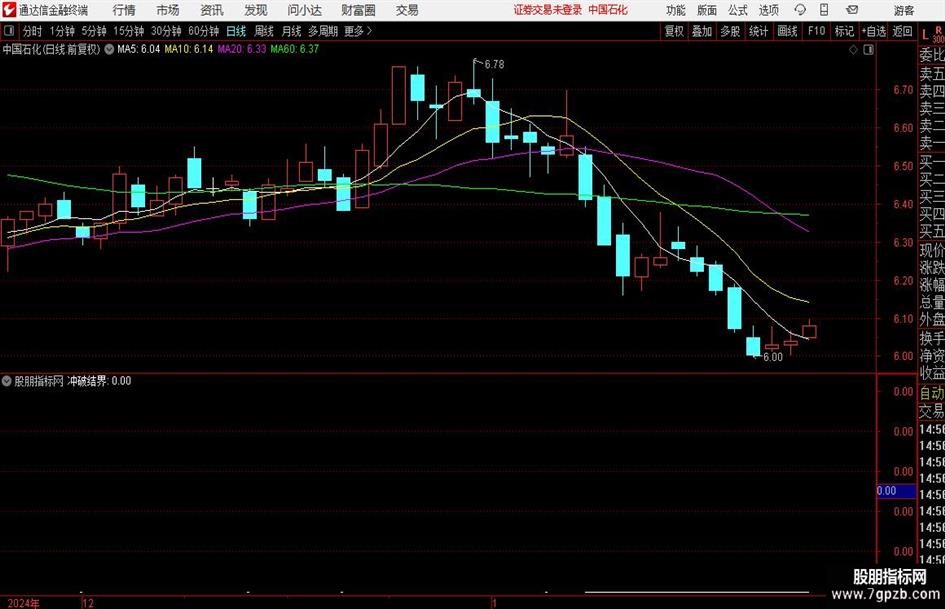Click the 多股 multi-stock button
This screenshot has height=609, width=945.
[730, 31]
